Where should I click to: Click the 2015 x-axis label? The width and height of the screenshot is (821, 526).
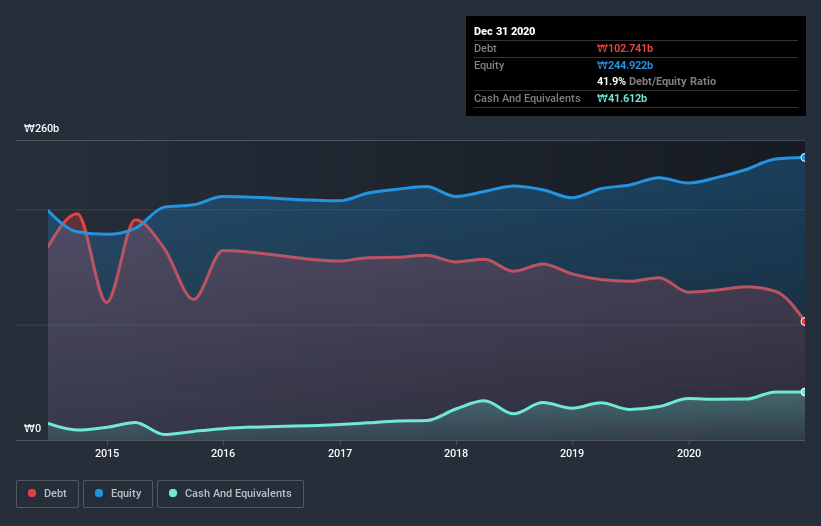click(x=107, y=453)
